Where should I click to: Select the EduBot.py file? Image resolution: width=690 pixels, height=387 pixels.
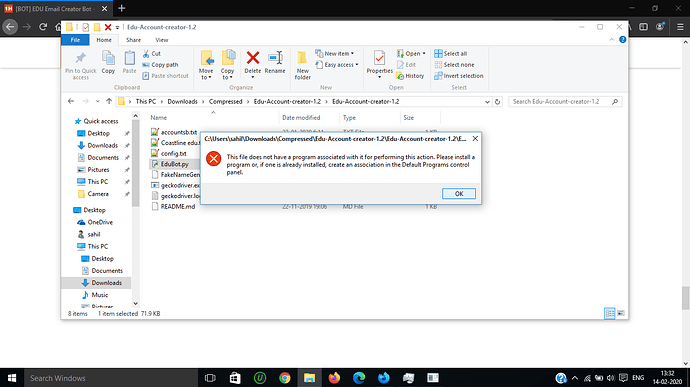point(170,164)
